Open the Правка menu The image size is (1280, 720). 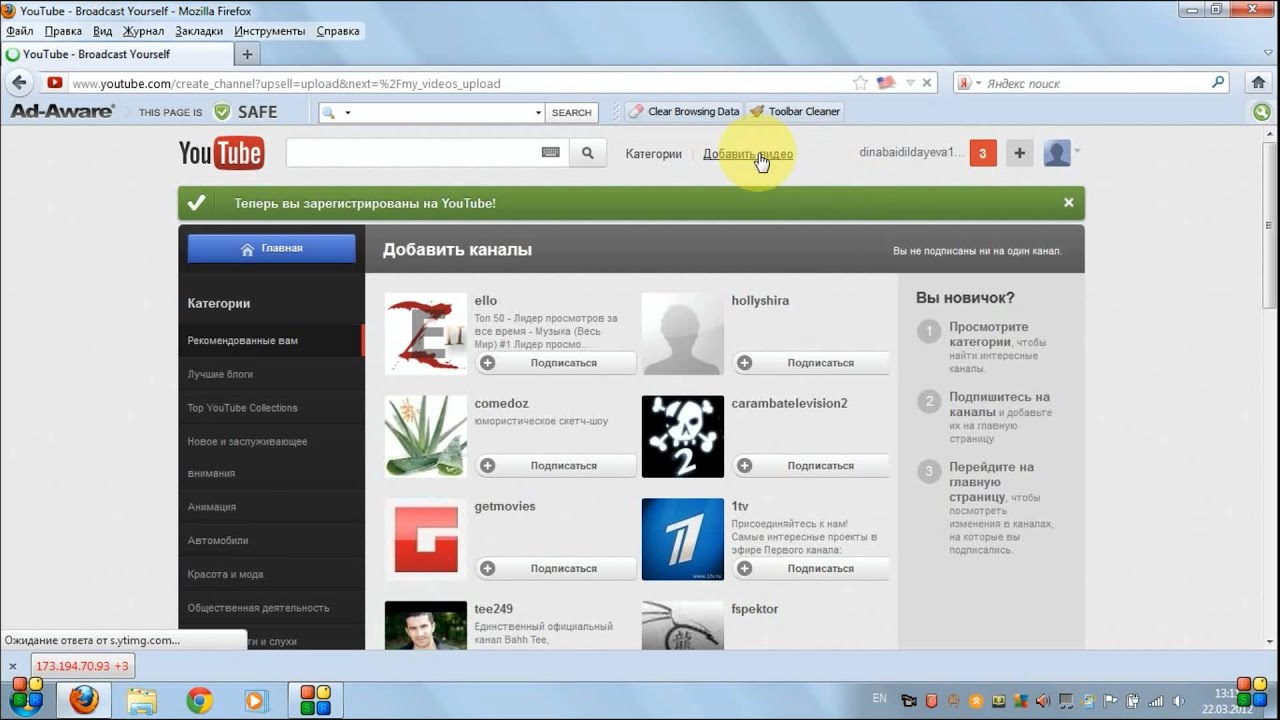coord(63,31)
